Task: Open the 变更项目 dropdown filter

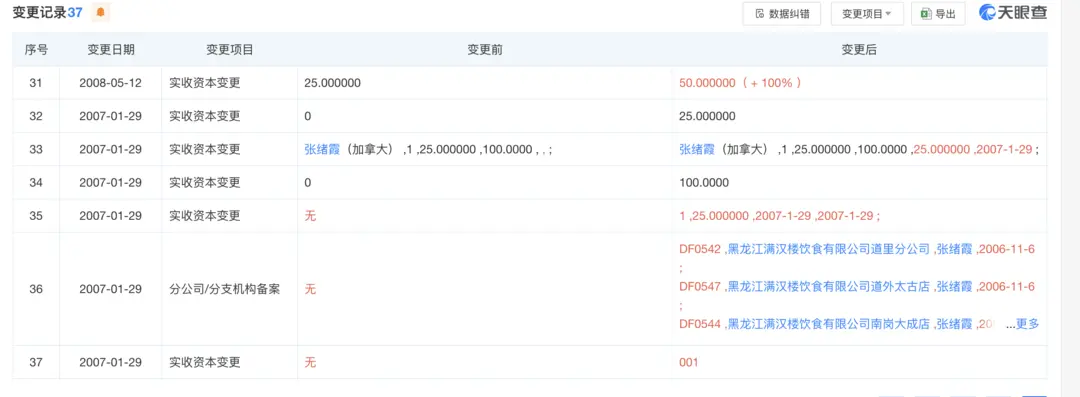Action: pos(866,14)
